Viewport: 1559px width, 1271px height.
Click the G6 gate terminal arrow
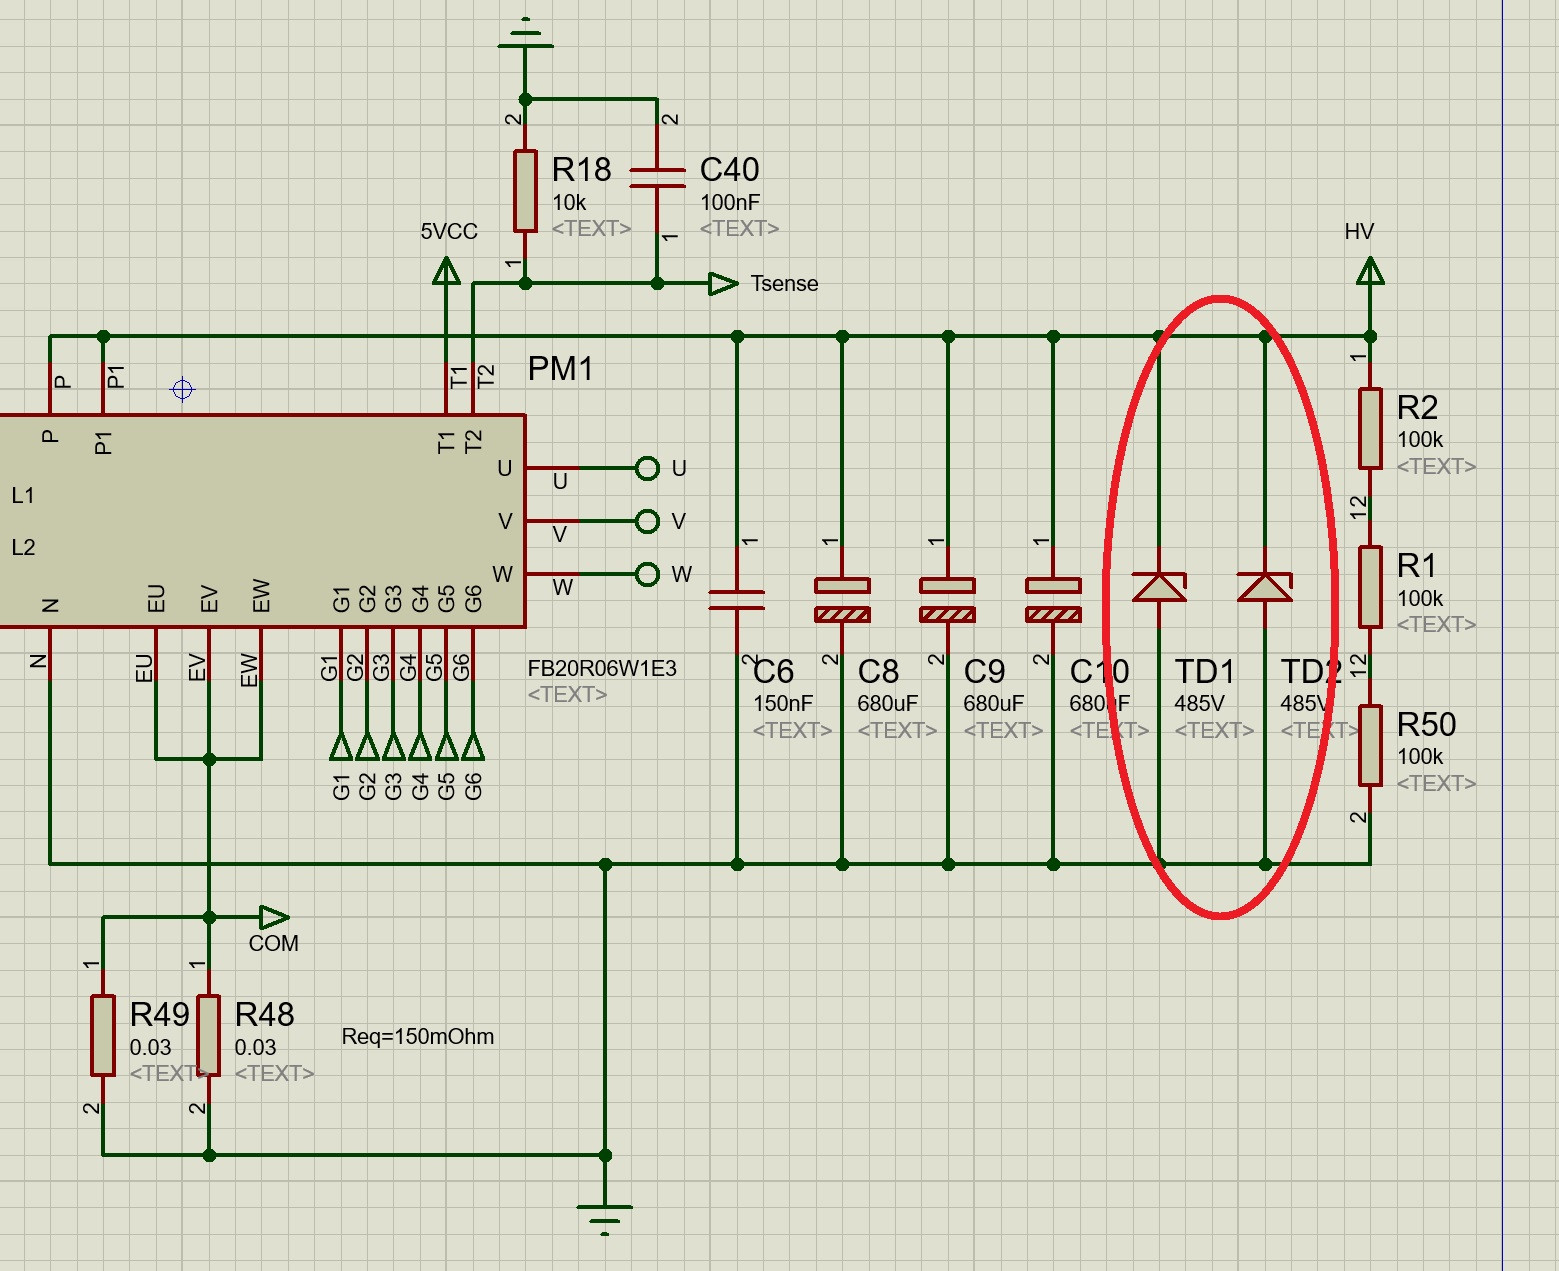473,746
